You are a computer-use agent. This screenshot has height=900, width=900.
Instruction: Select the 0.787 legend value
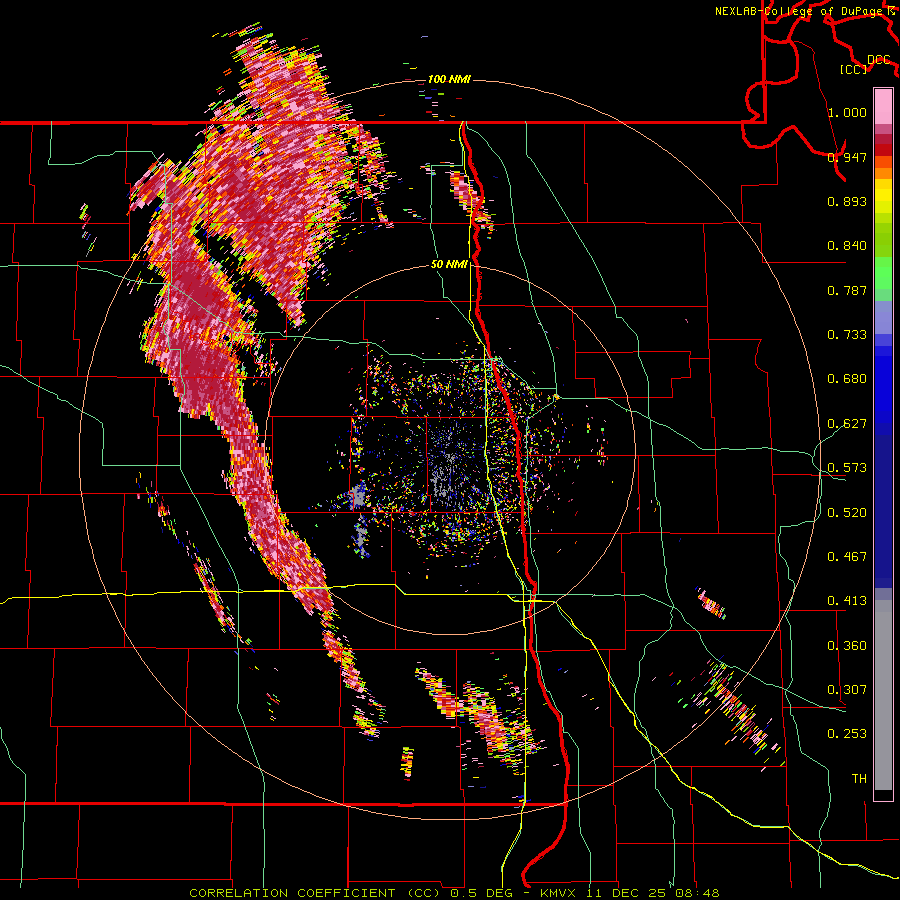[847, 290]
